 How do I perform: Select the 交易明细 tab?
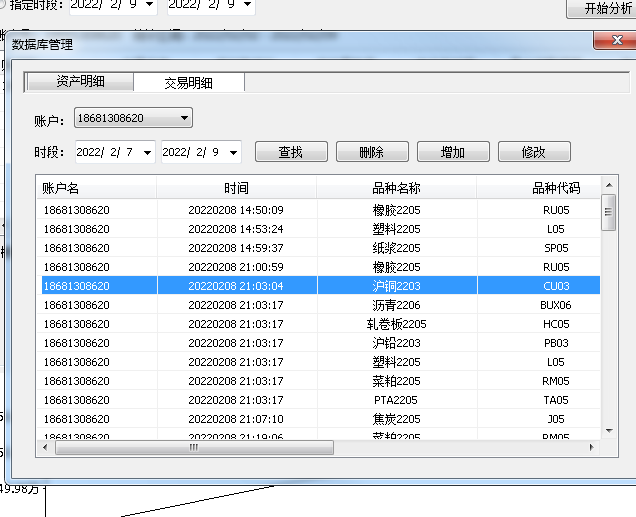click(189, 83)
